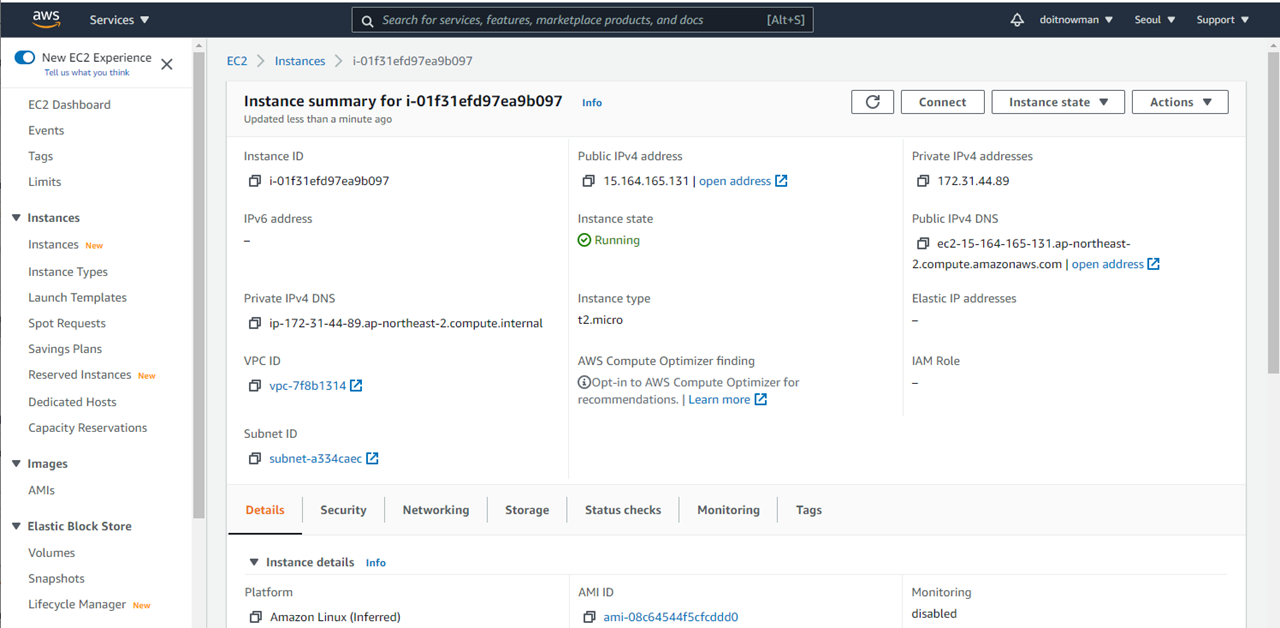The width and height of the screenshot is (1280, 628).
Task: Copy the public IPv4 address 15.164.165.131
Action: [x=588, y=181]
